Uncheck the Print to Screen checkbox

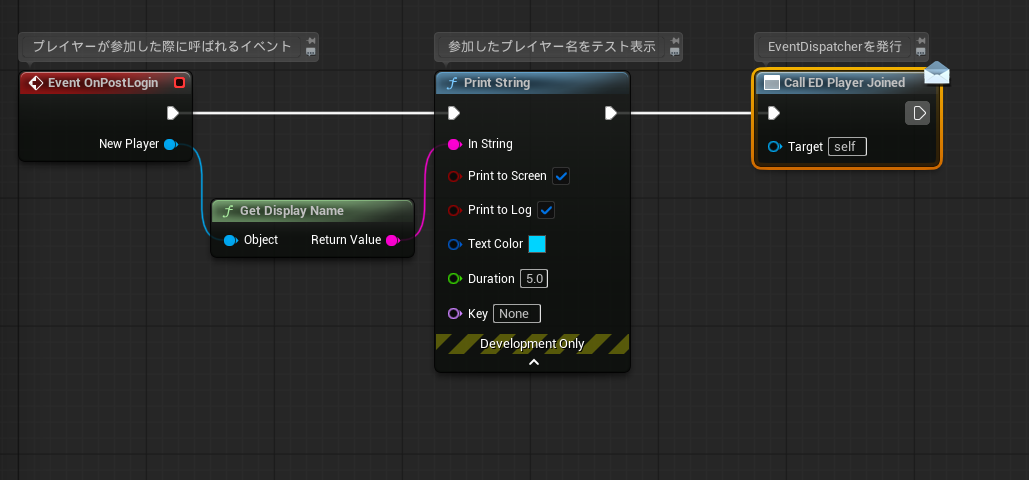tap(561, 176)
